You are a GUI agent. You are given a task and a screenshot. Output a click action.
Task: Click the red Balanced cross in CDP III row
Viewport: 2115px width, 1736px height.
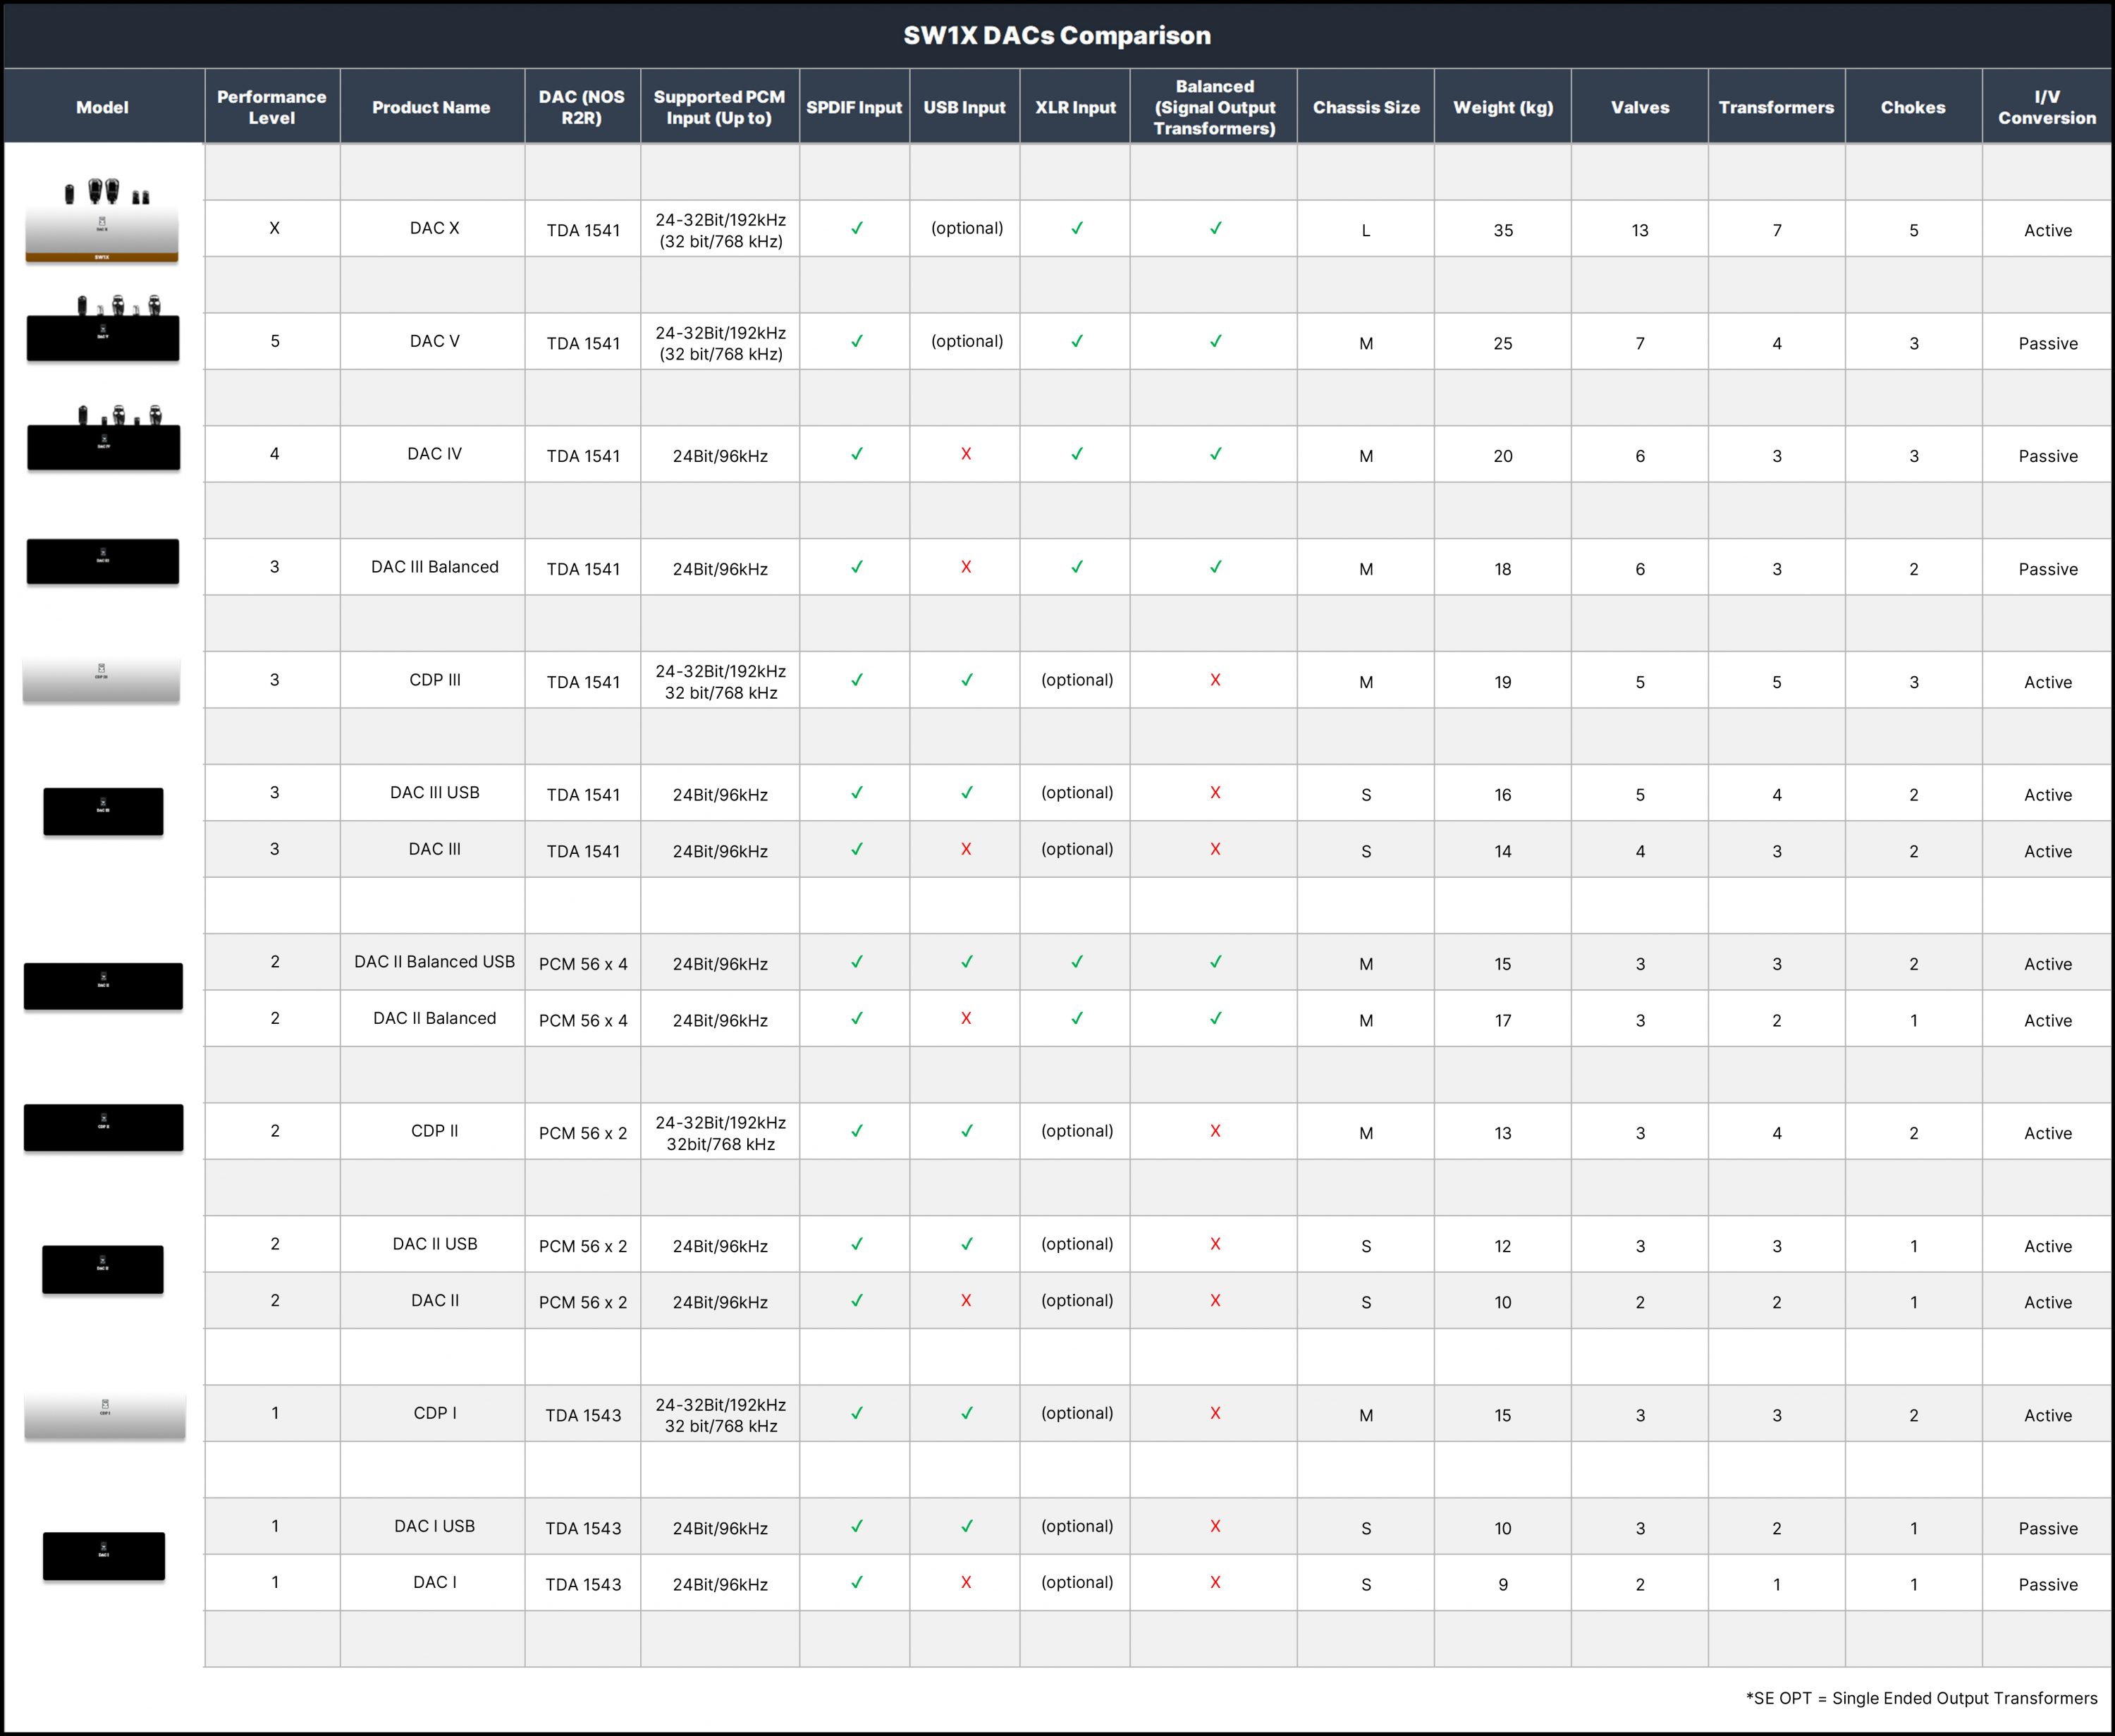point(1215,680)
